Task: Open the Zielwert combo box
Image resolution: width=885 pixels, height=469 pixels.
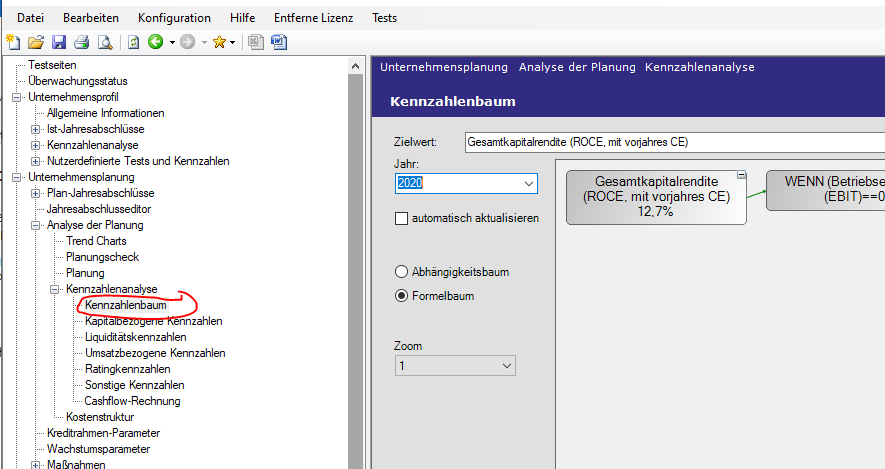Action: pos(675,142)
